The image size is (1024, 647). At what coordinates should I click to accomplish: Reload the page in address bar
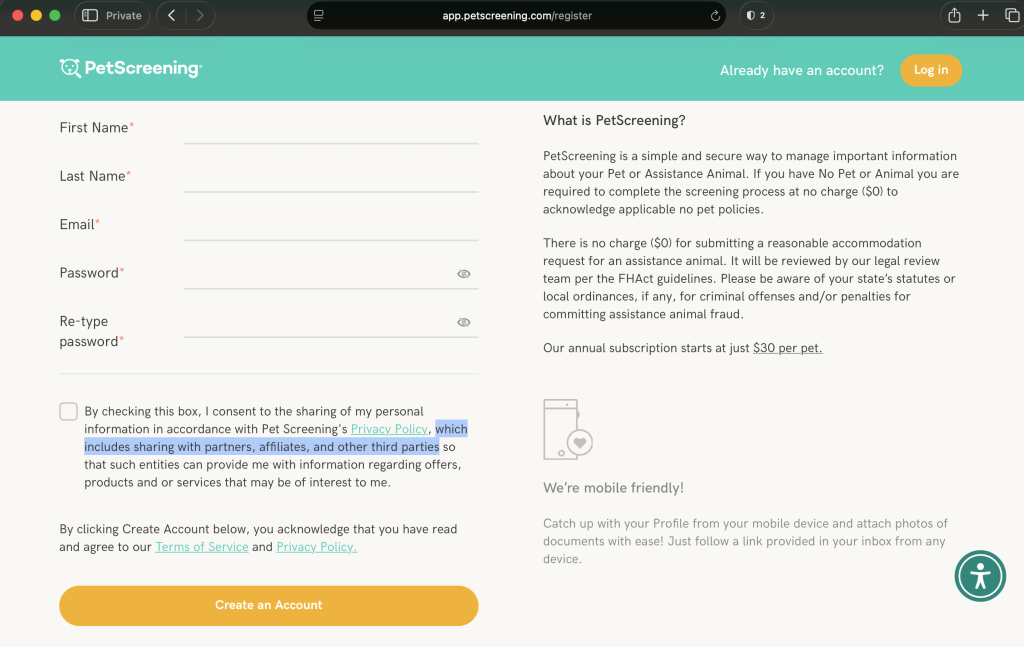715,16
